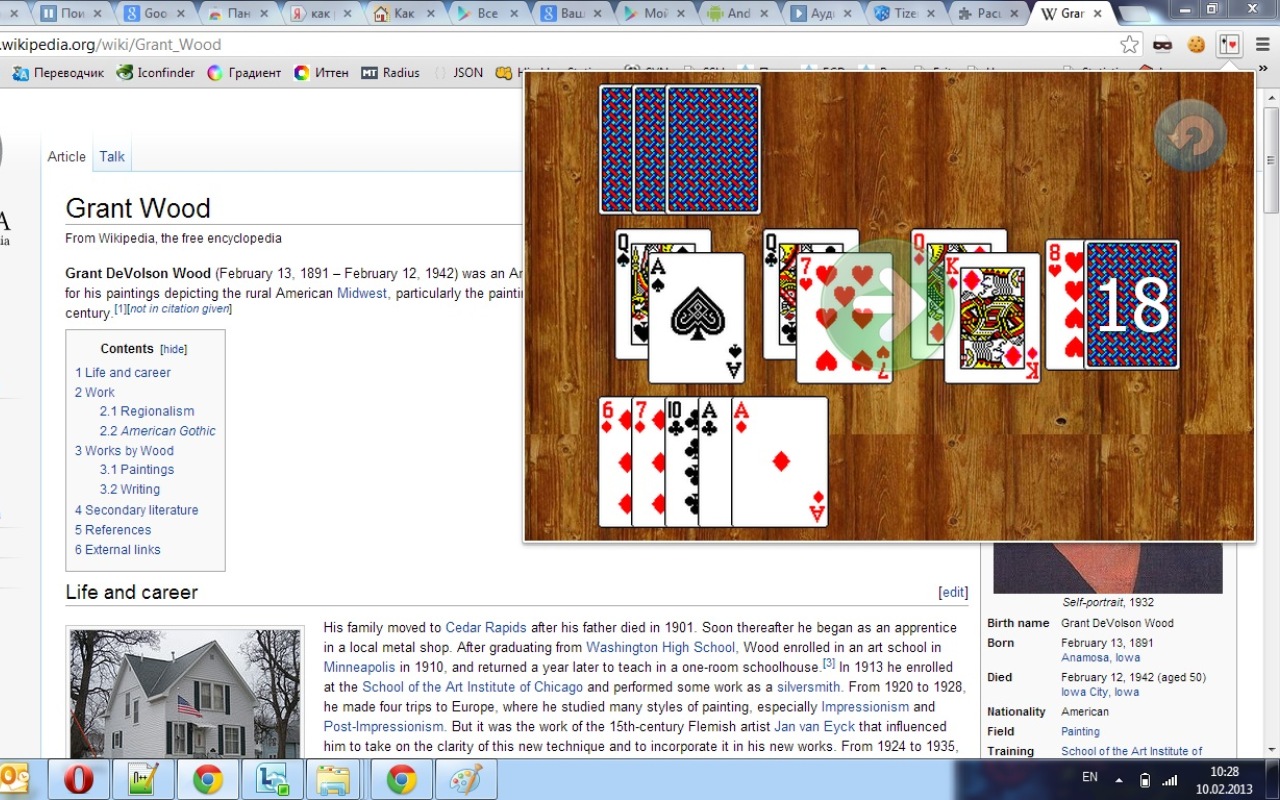
Task: Open Outlook from the taskbar
Action: tap(15, 779)
